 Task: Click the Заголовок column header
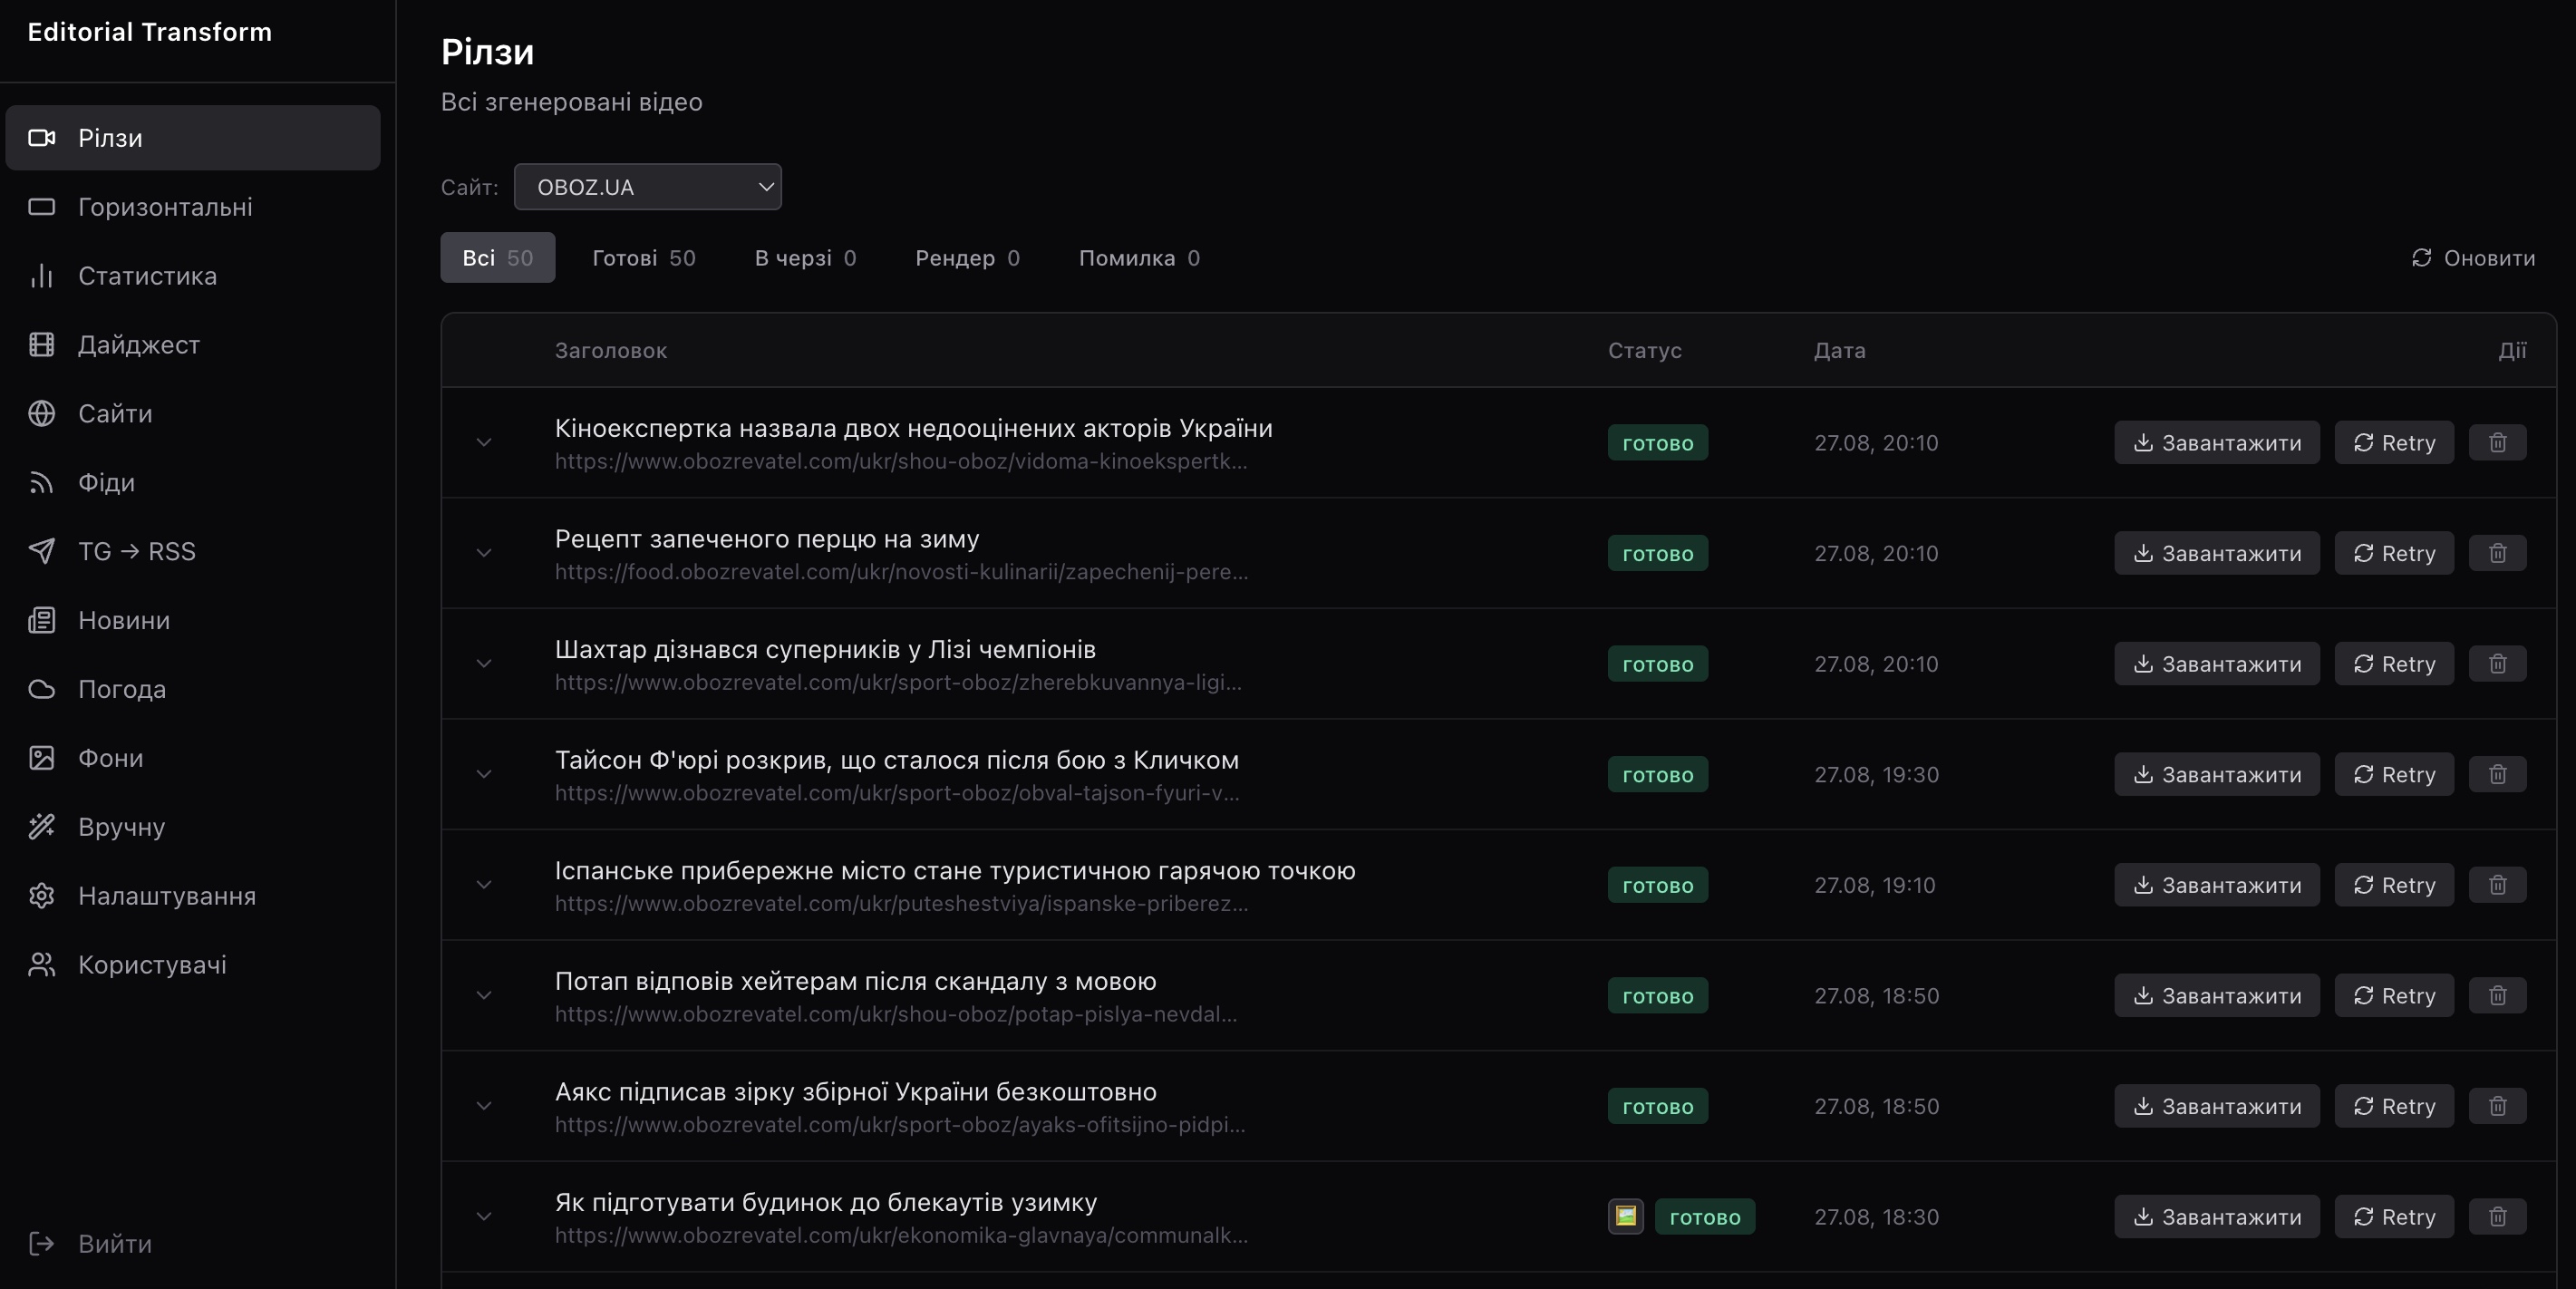click(611, 351)
